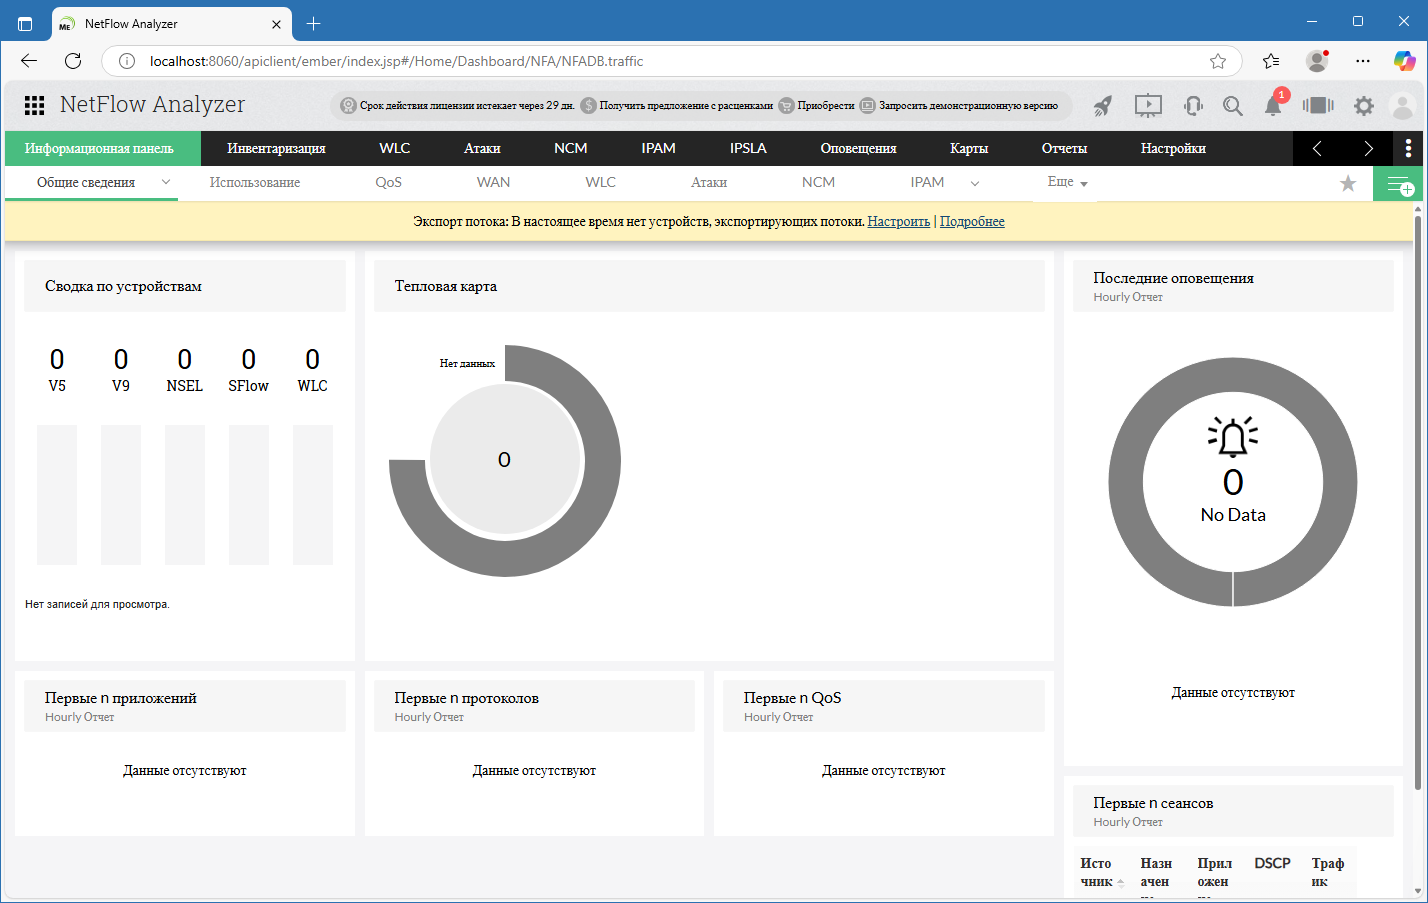Click the alerts No Data donut chart
1428x903 pixels.
(1233, 482)
